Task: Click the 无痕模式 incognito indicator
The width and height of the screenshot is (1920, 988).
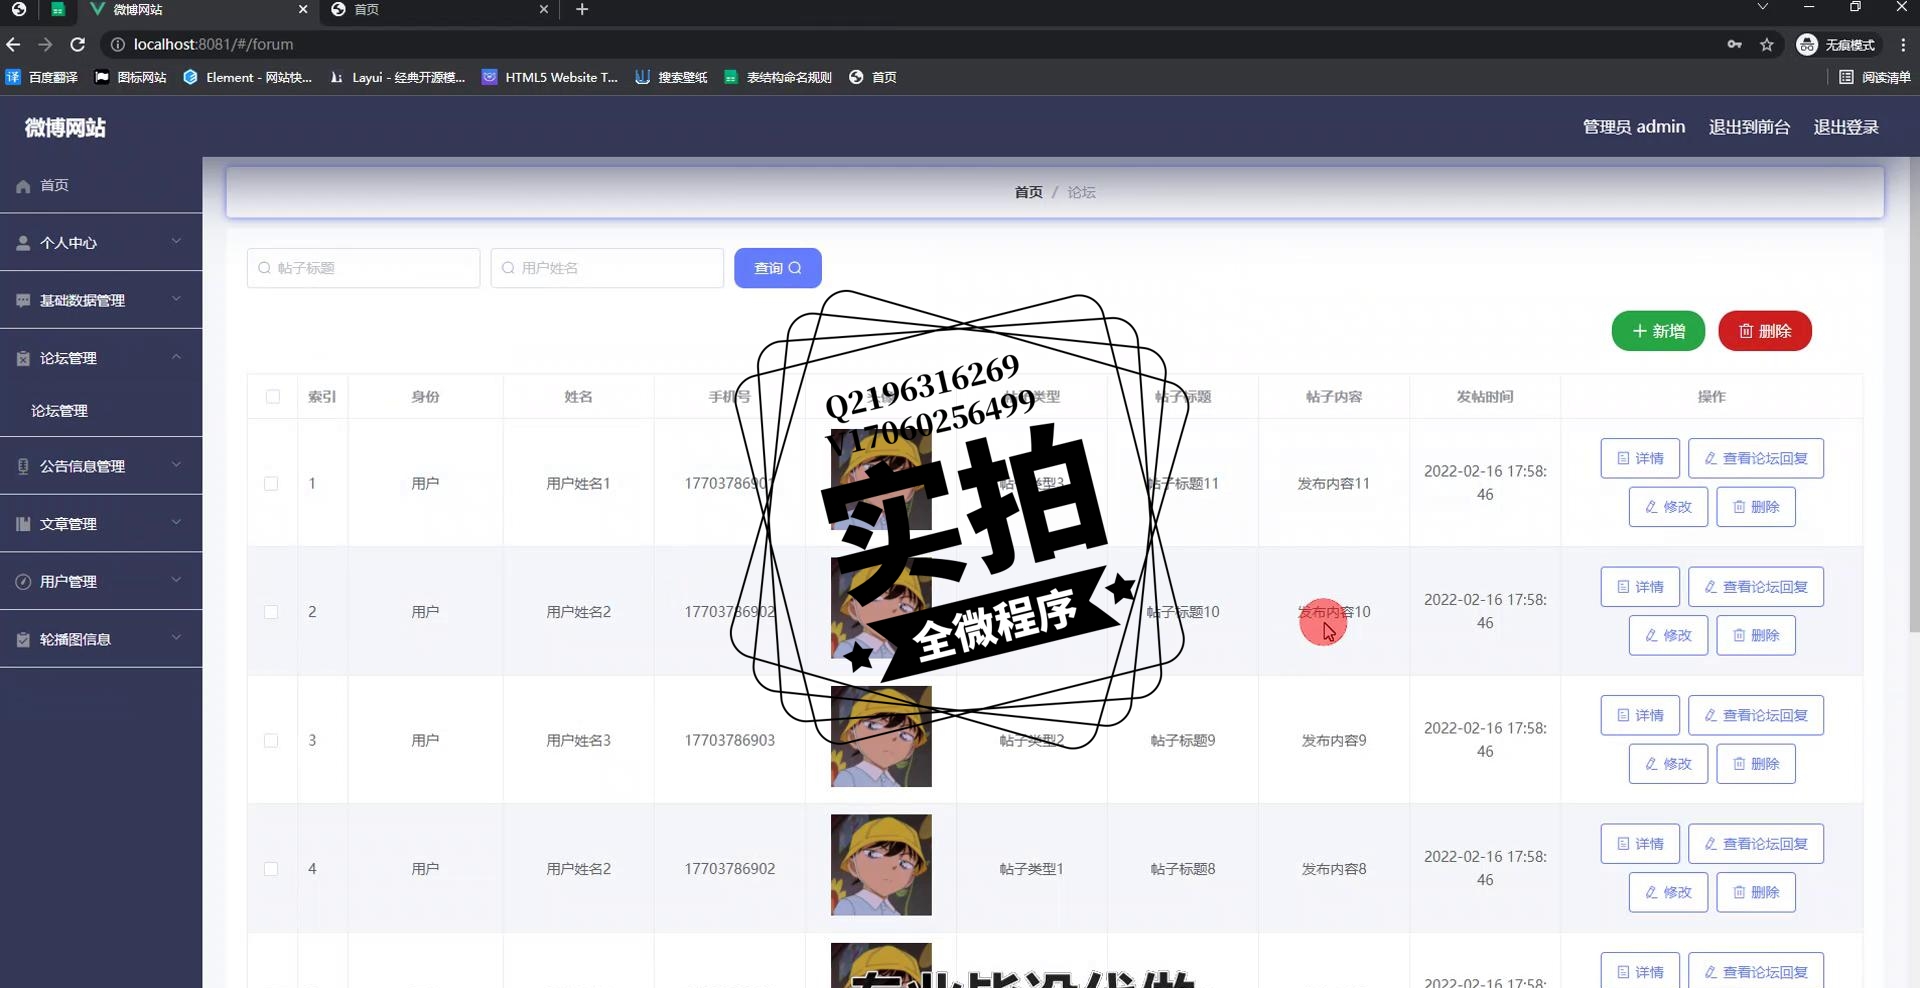Action: point(1837,44)
